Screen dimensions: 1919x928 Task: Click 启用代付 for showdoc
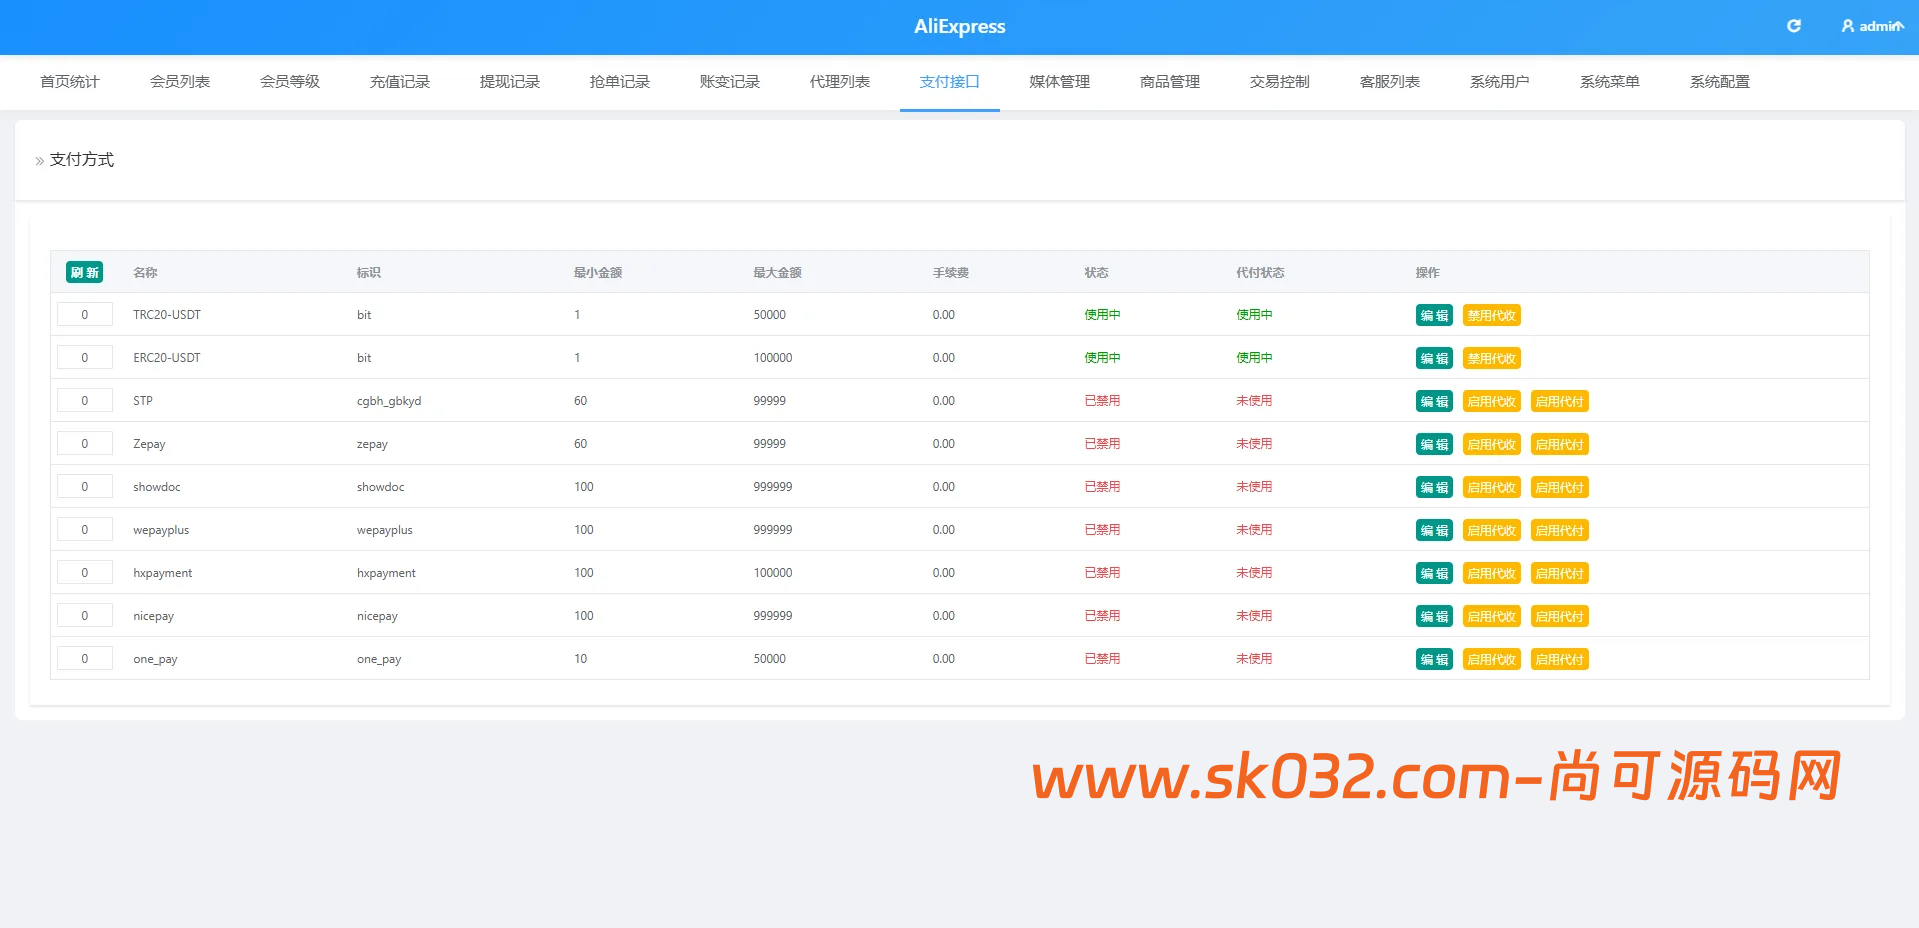tap(1560, 487)
